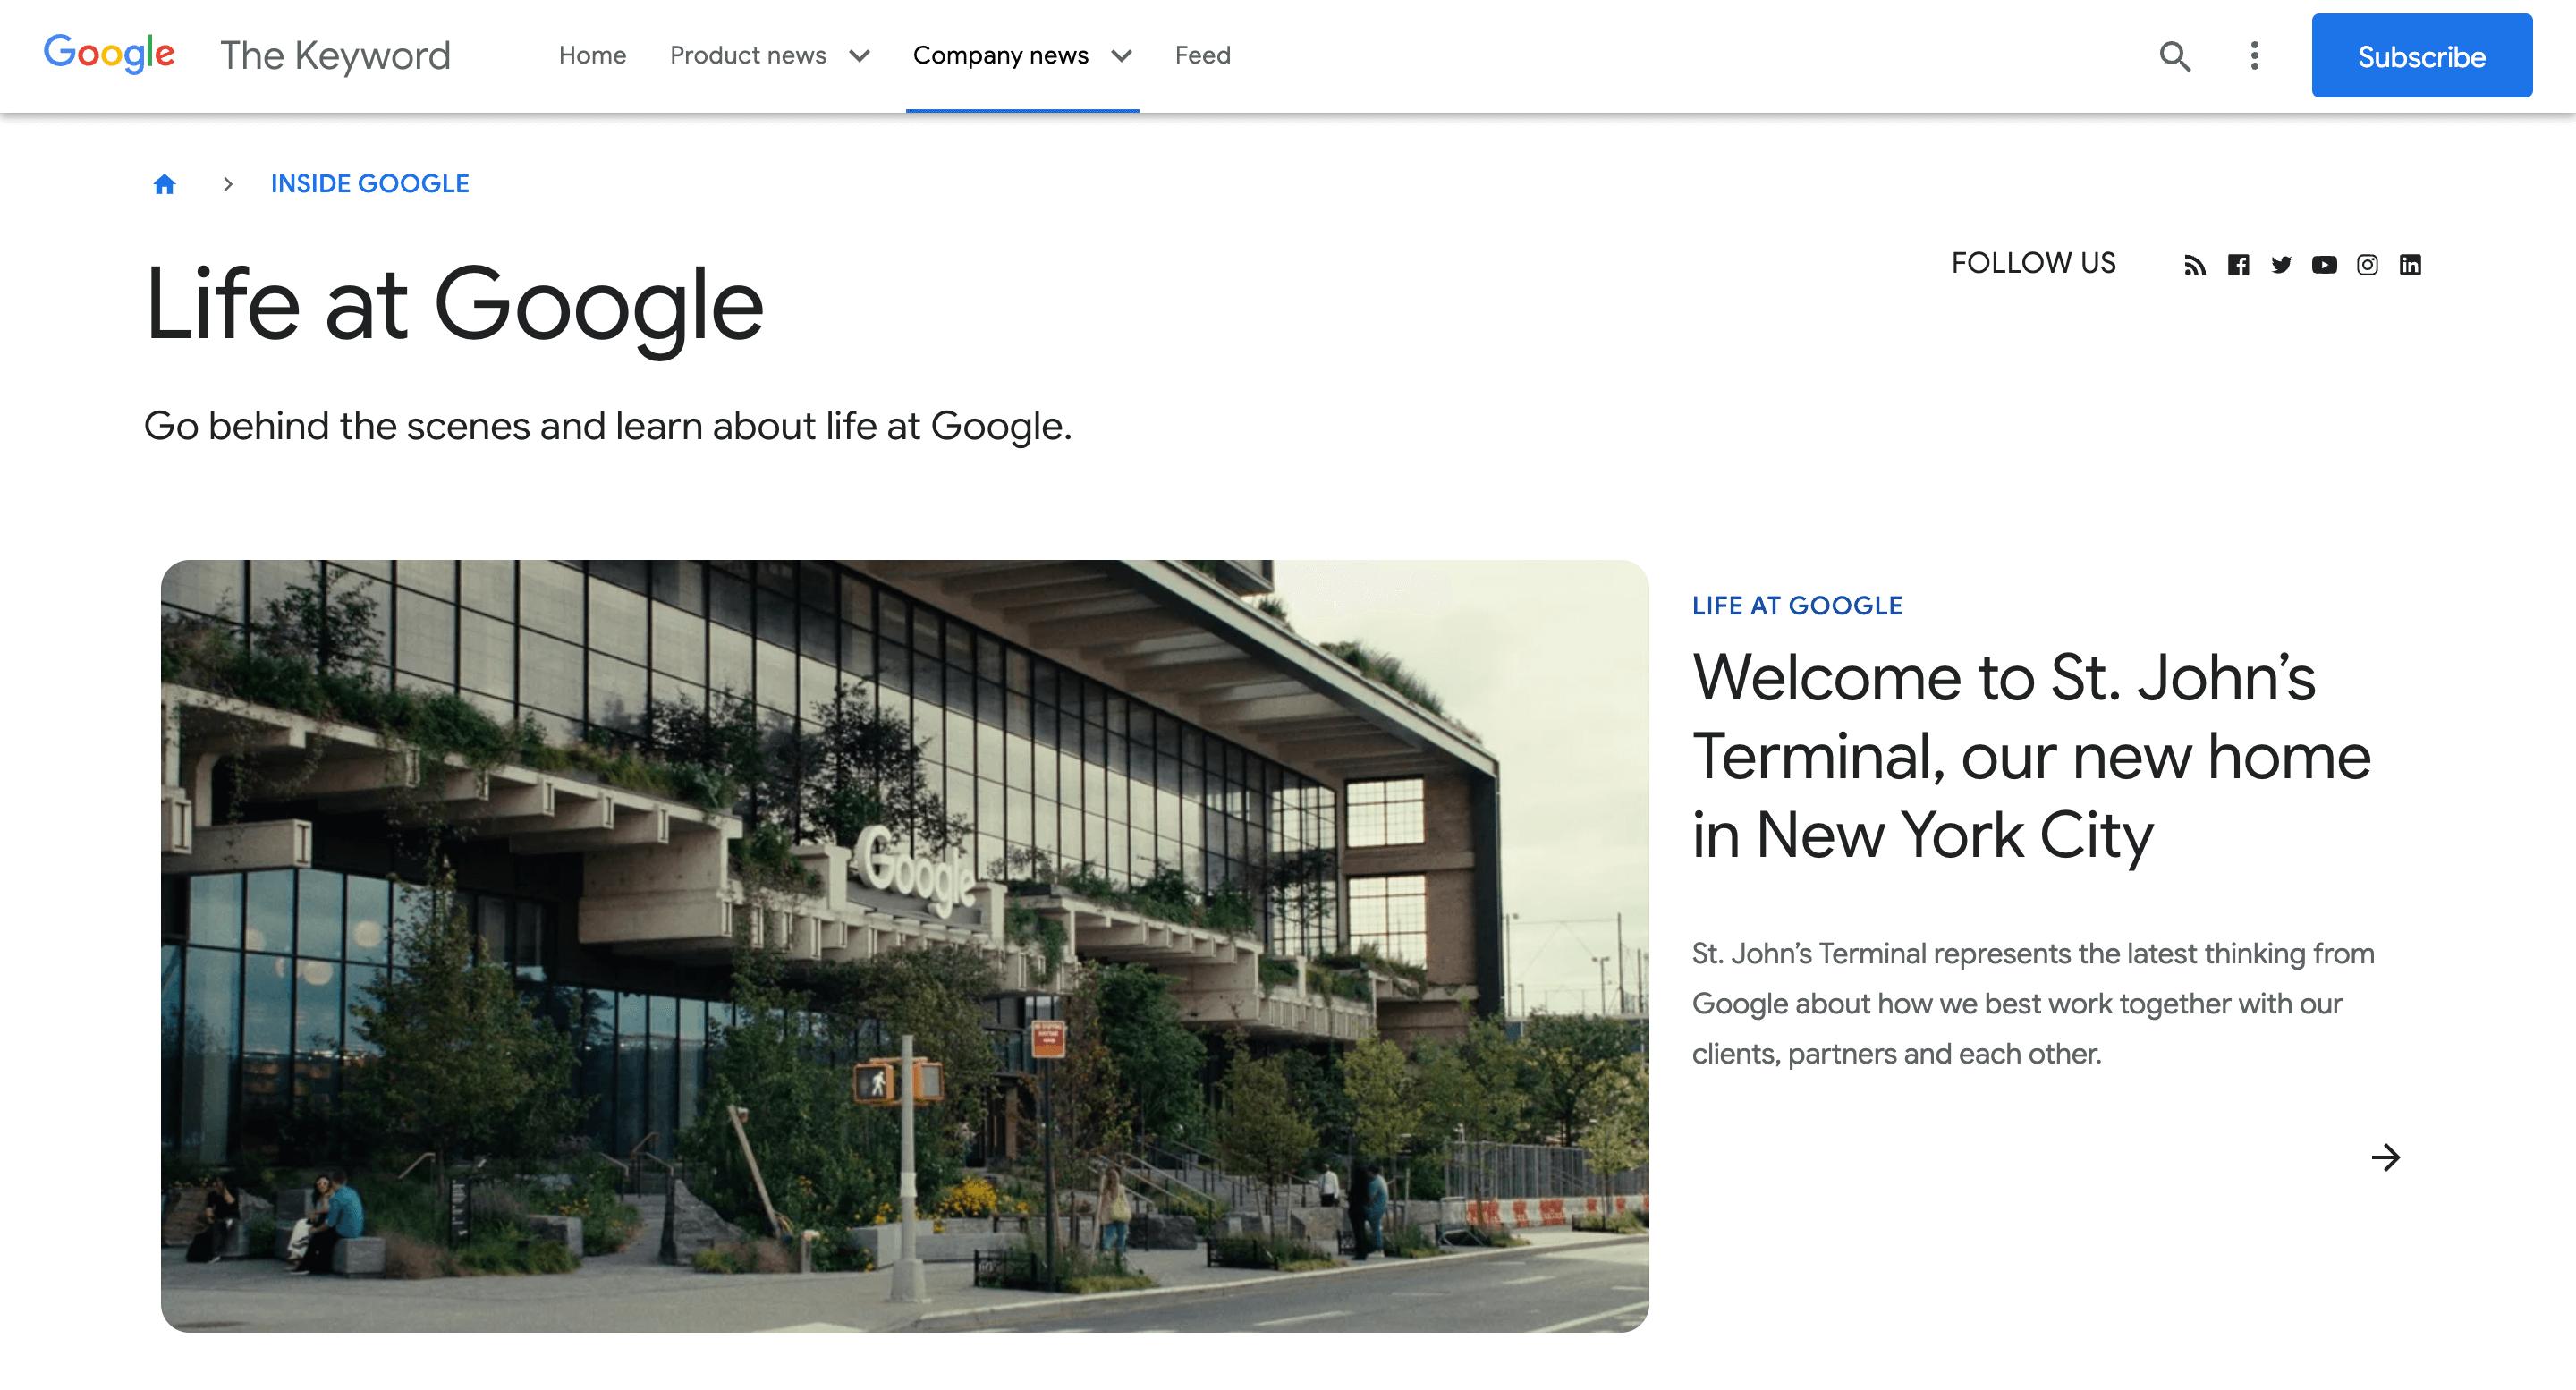
Task: Open the Google building photo thumbnail
Action: click(904, 945)
